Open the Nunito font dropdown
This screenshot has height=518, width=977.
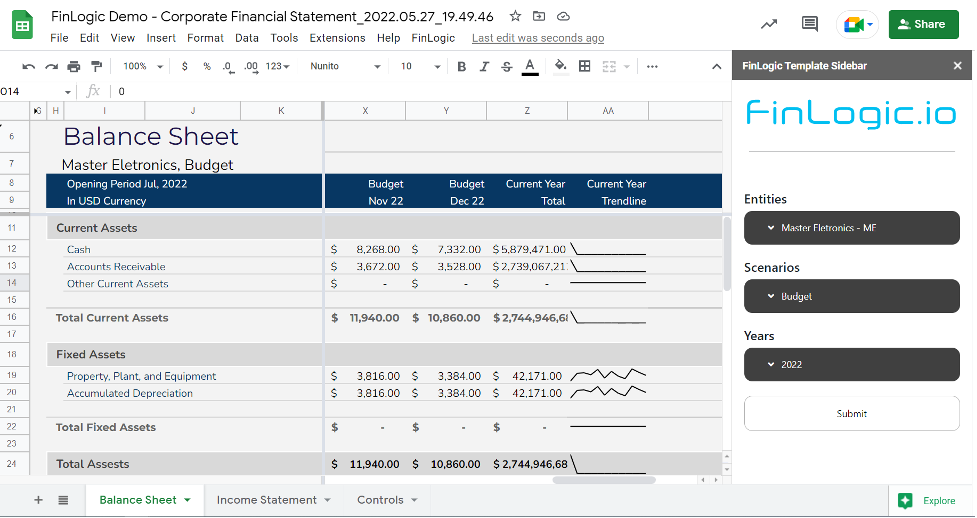click(345, 66)
